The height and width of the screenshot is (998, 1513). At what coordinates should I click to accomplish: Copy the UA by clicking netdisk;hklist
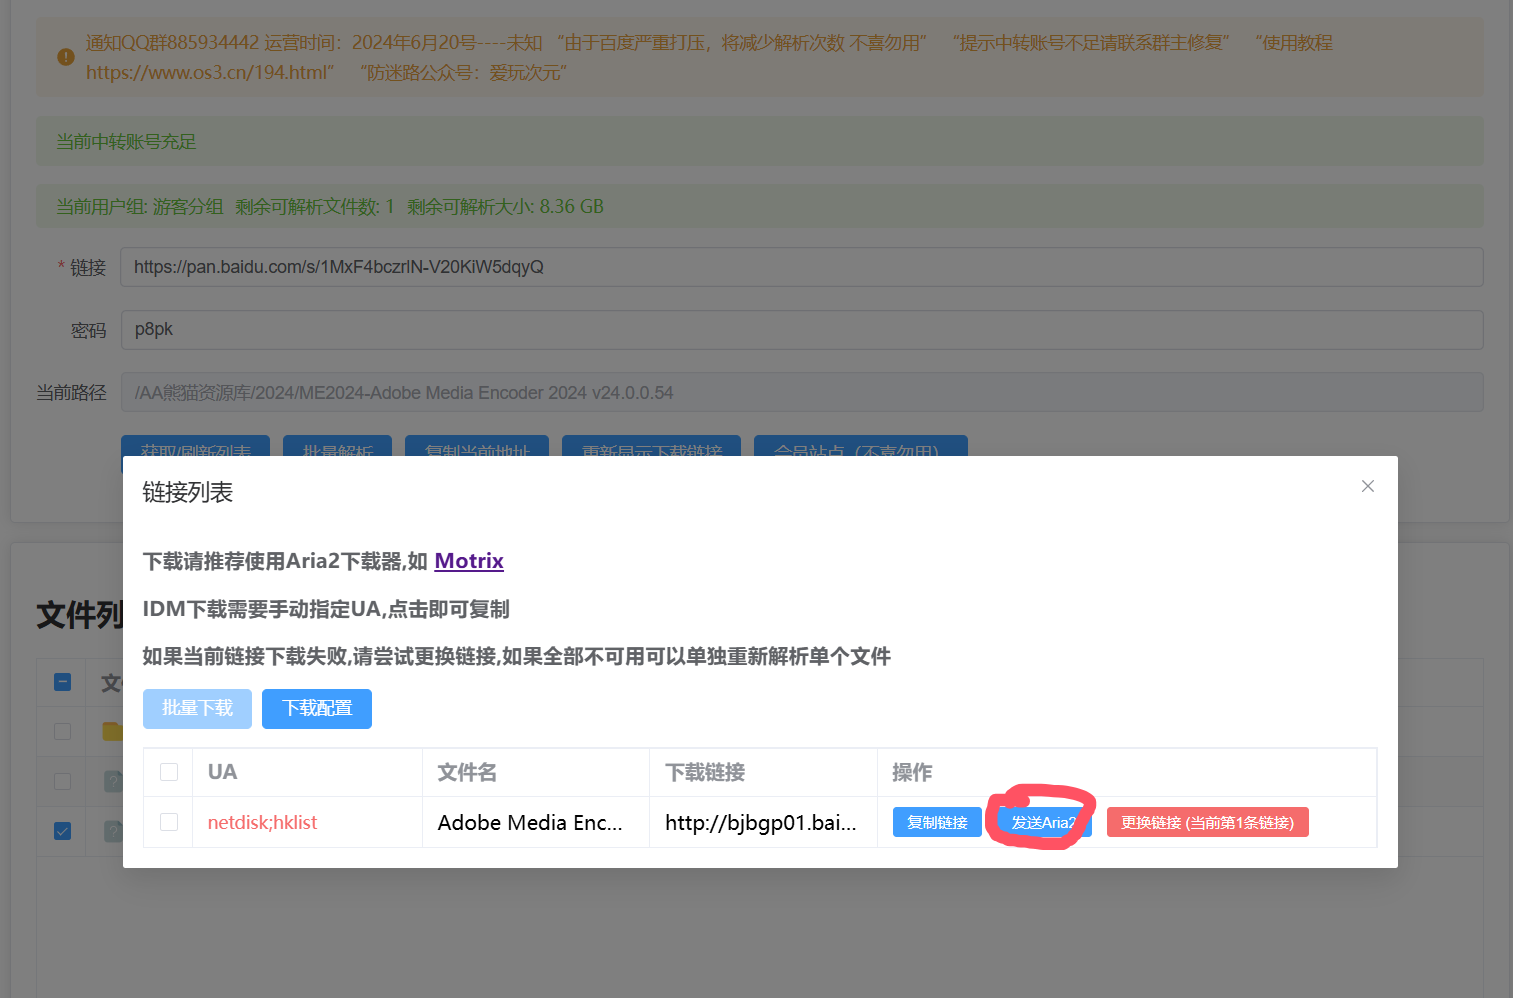[x=262, y=822]
